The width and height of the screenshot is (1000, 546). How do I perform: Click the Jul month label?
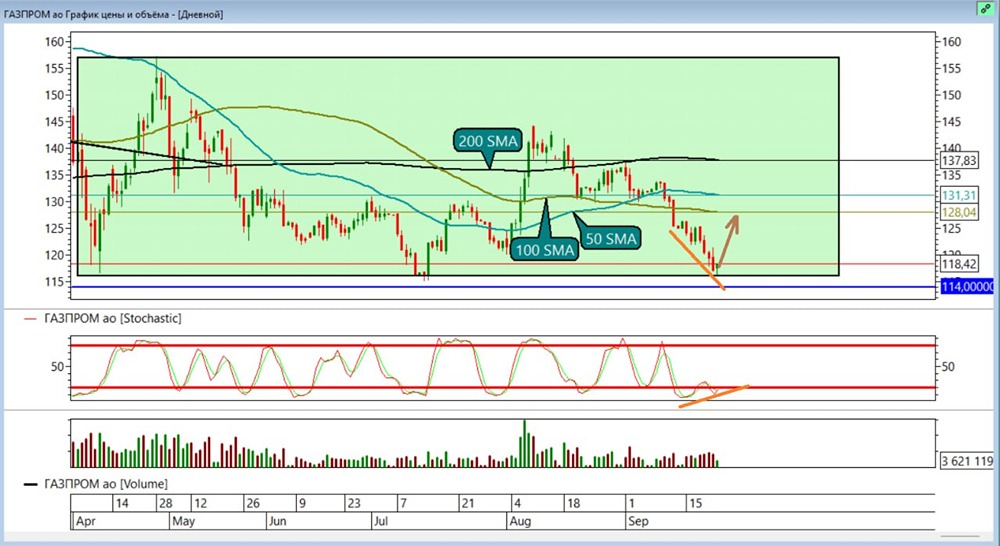pyautogui.click(x=381, y=521)
